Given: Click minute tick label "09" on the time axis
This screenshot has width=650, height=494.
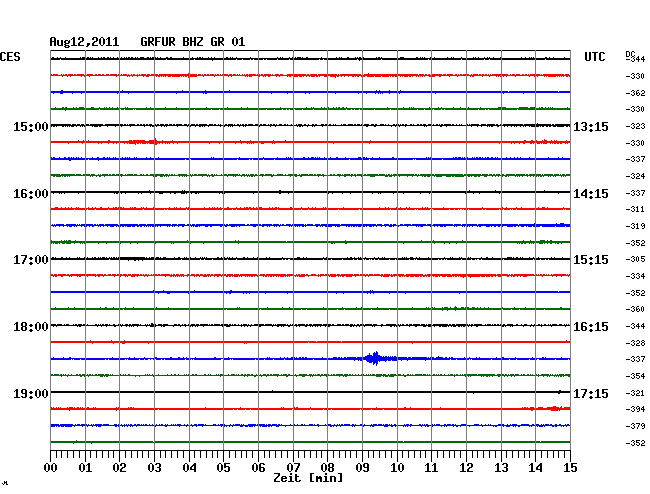Looking at the screenshot, I should pos(362,468).
